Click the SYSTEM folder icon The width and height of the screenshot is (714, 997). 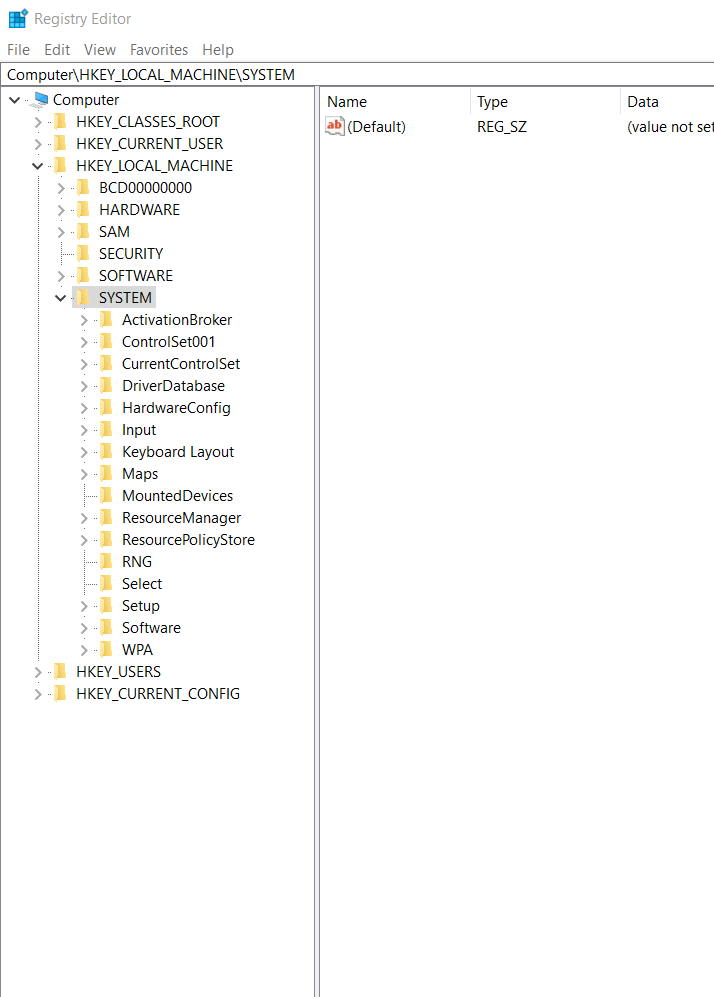[x=83, y=298]
